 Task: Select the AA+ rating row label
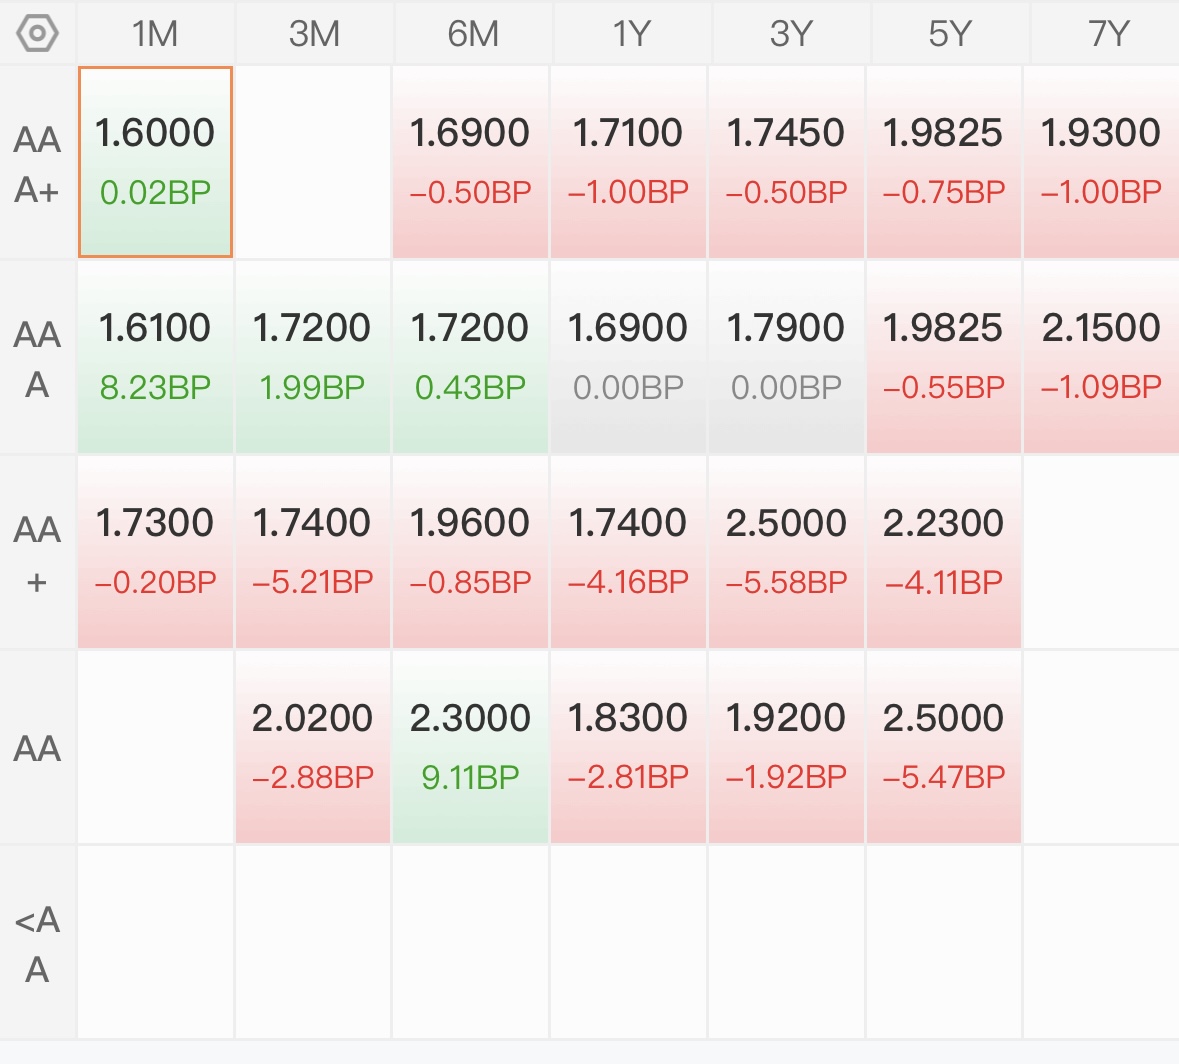[x=38, y=553]
